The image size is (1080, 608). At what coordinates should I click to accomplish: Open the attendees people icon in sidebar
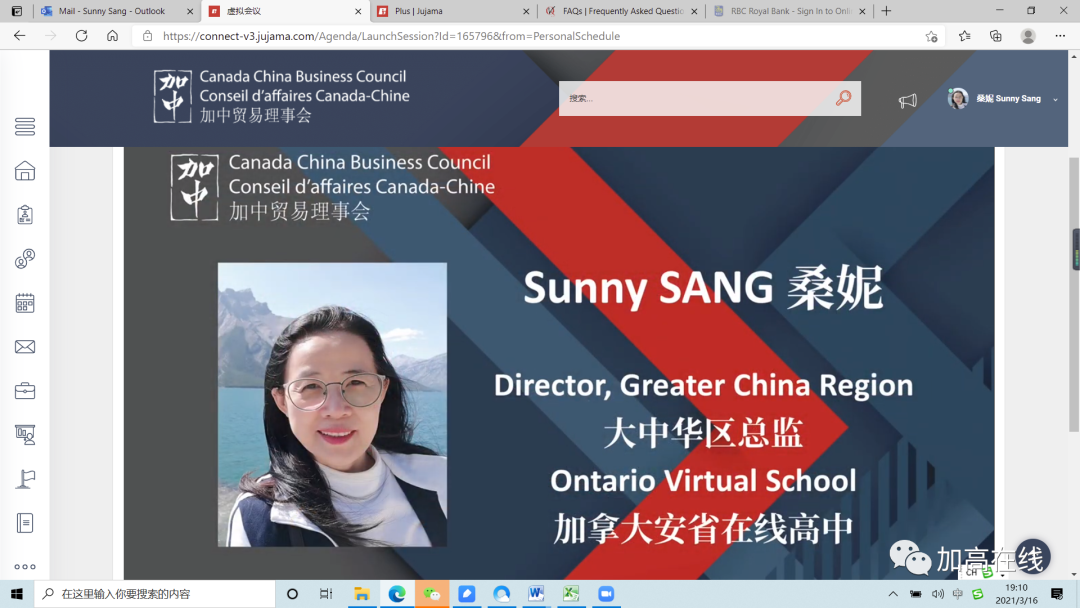point(25,259)
